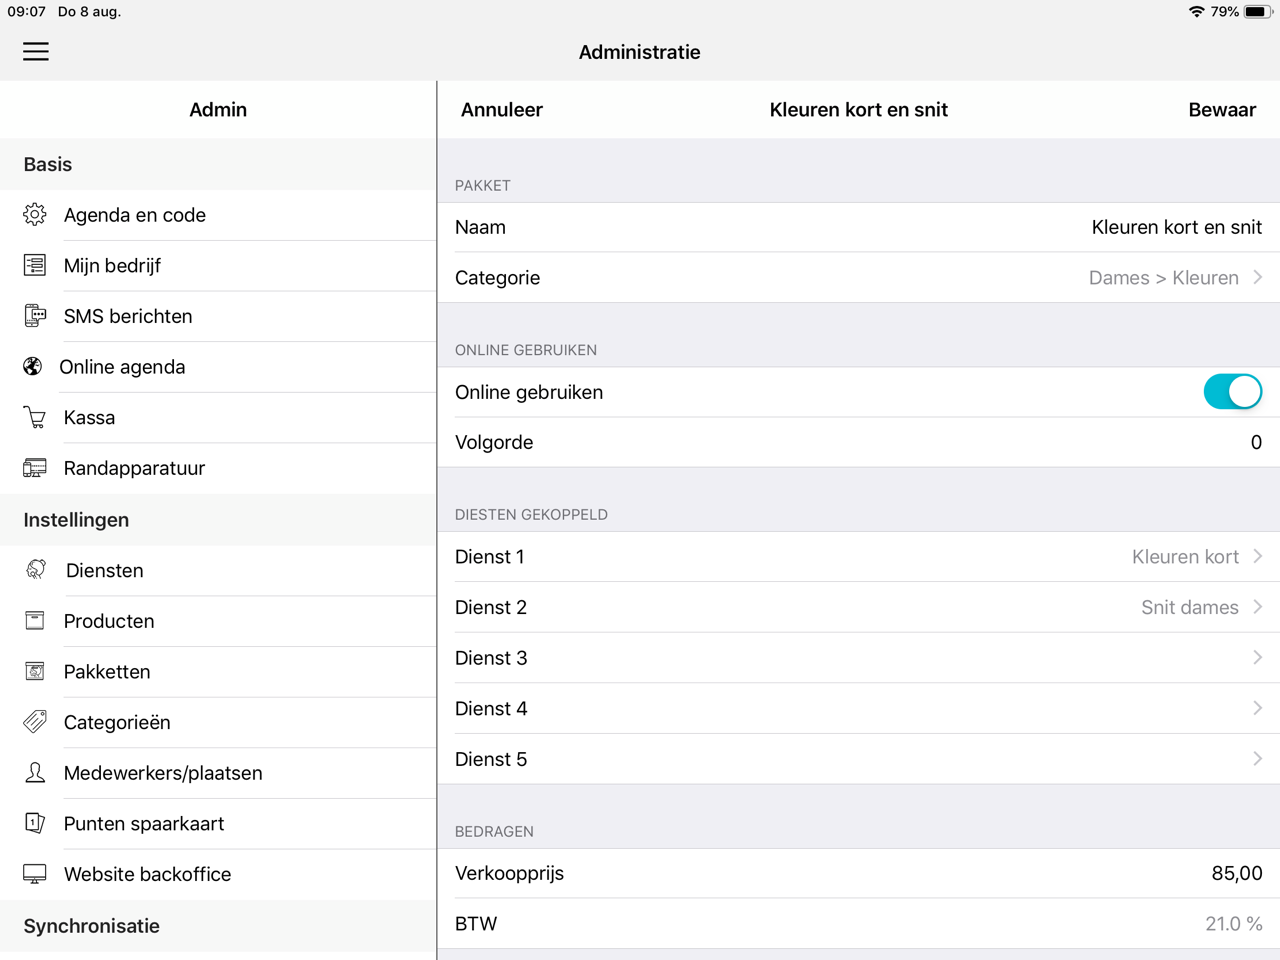The image size is (1280, 960).
Task: Open Website backoffice item
Action: [x=218, y=874]
